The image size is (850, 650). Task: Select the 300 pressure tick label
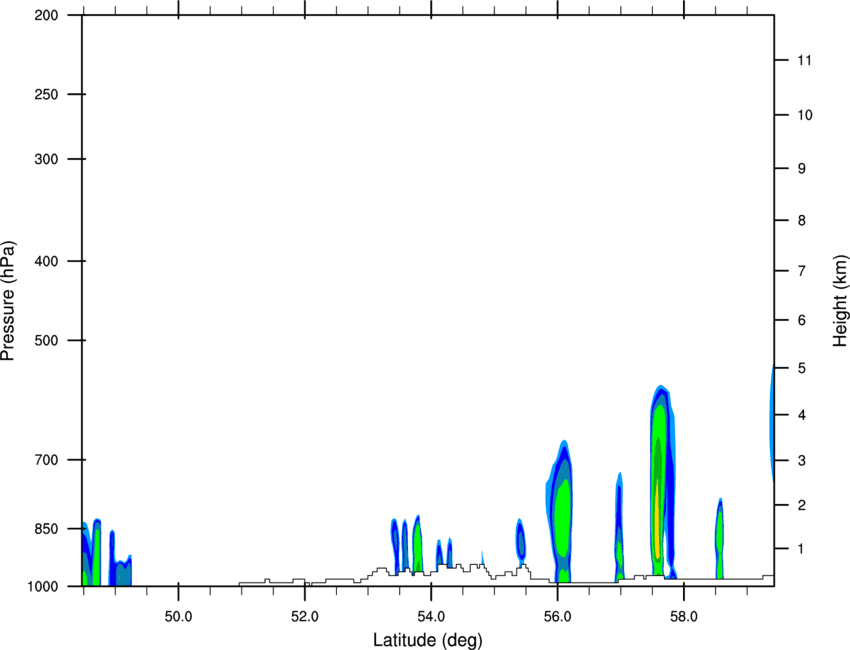pos(46,159)
